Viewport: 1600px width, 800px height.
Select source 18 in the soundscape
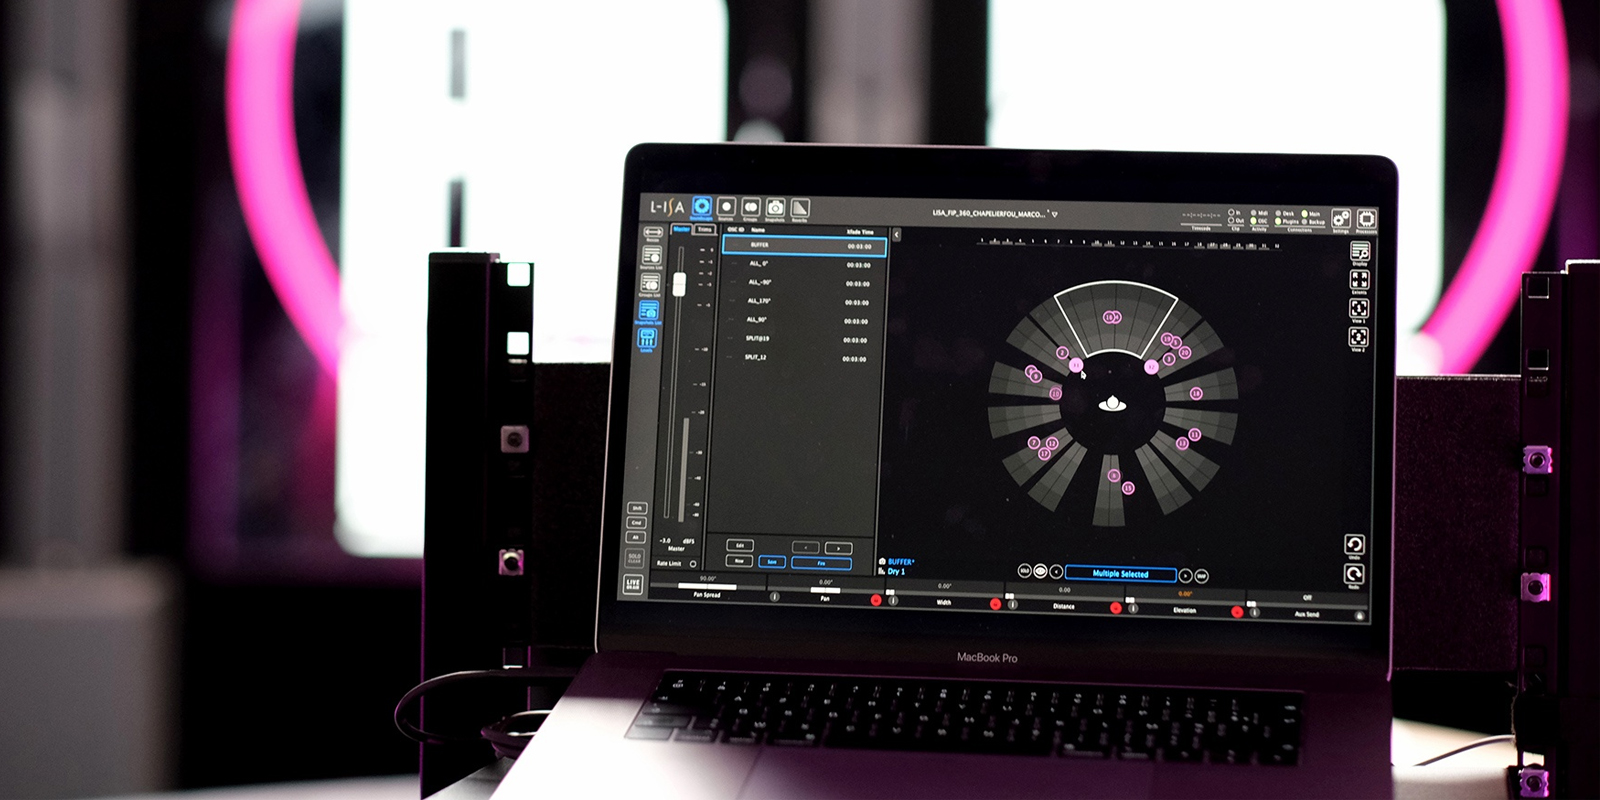click(x=1196, y=394)
